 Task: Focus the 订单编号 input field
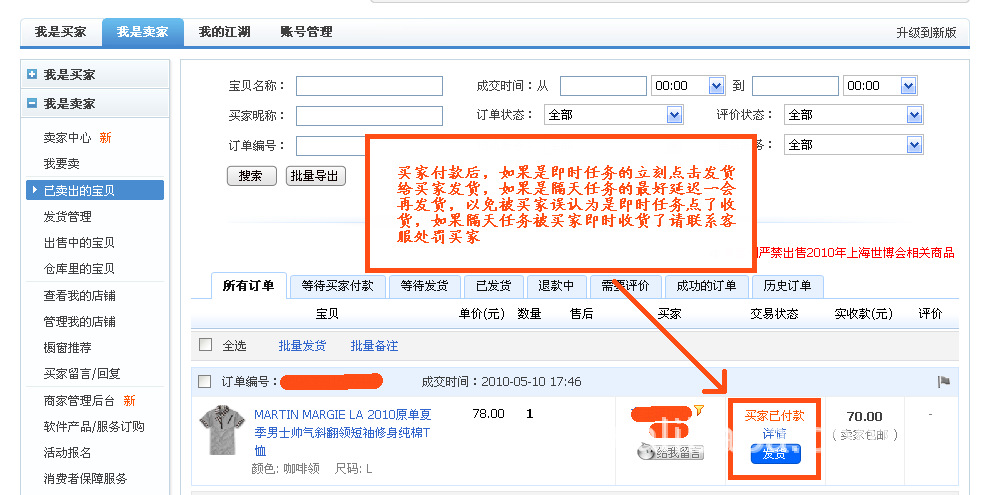(331, 146)
